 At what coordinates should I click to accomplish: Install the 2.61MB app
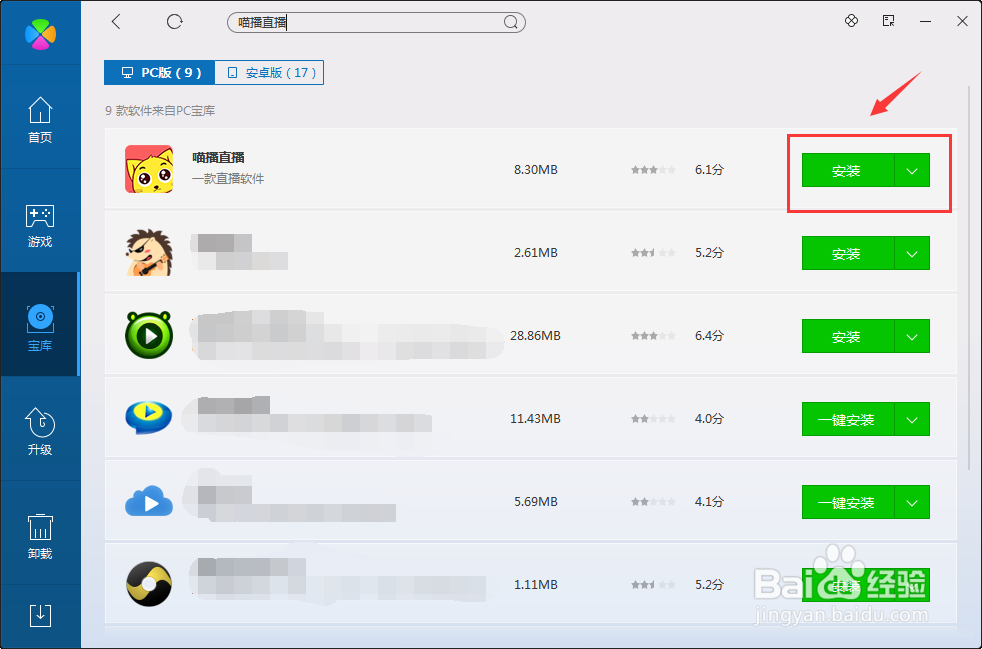click(848, 253)
